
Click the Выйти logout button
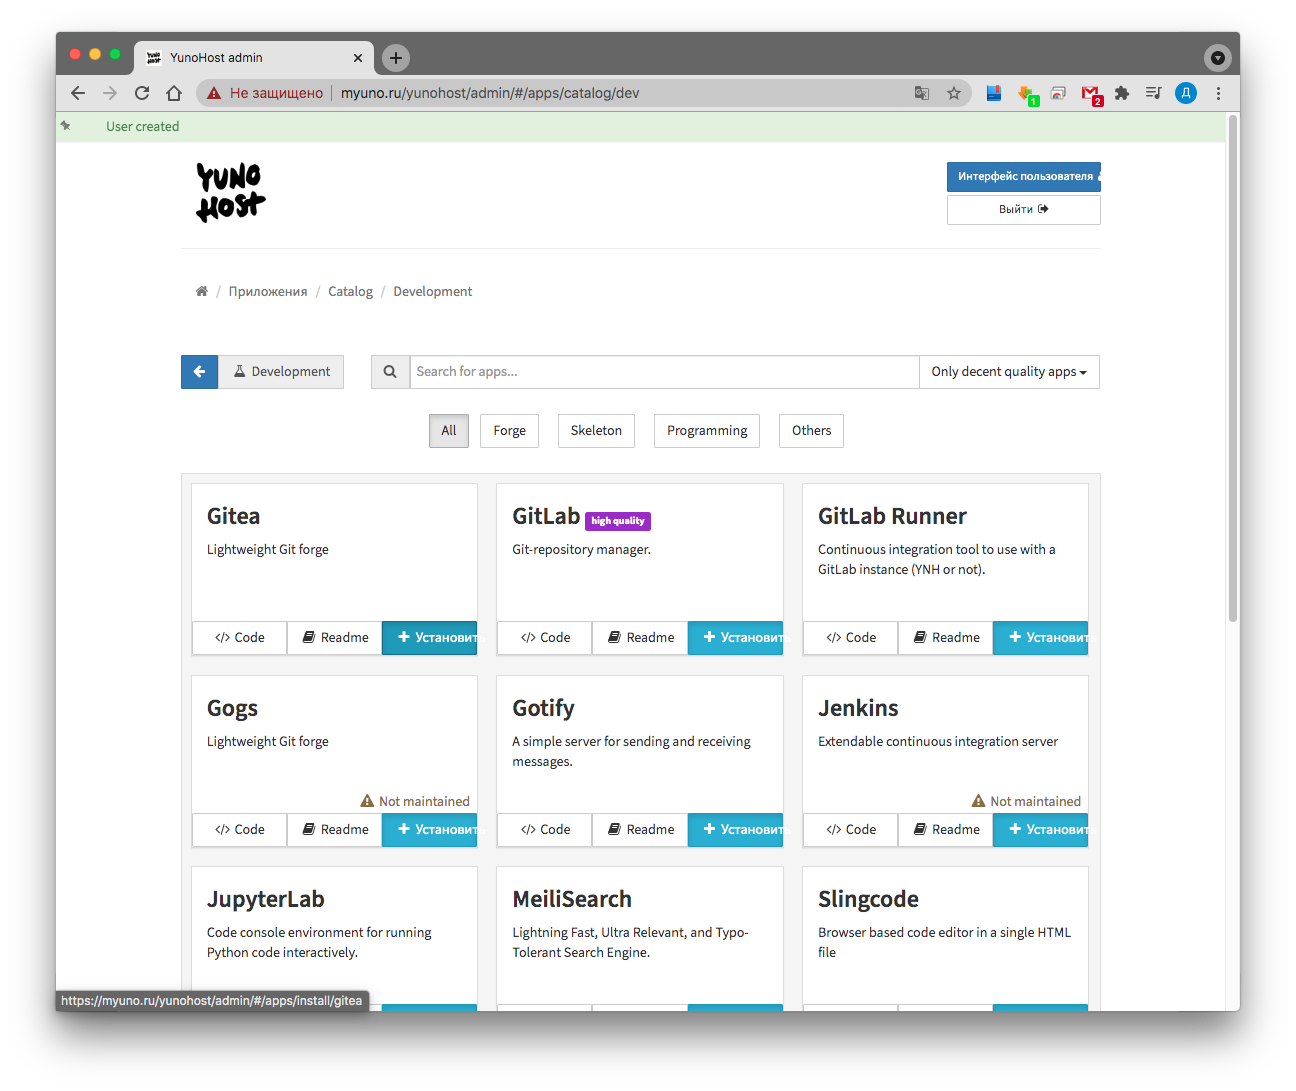pyautogui.click(x=1024, y=210)
